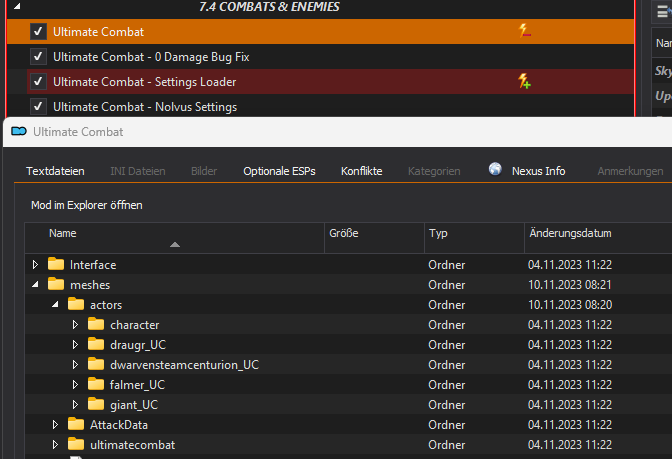Screen dimensions: 672x459
Task: Click the ultimatecombat folder icon
Action: tap(76, 444)
